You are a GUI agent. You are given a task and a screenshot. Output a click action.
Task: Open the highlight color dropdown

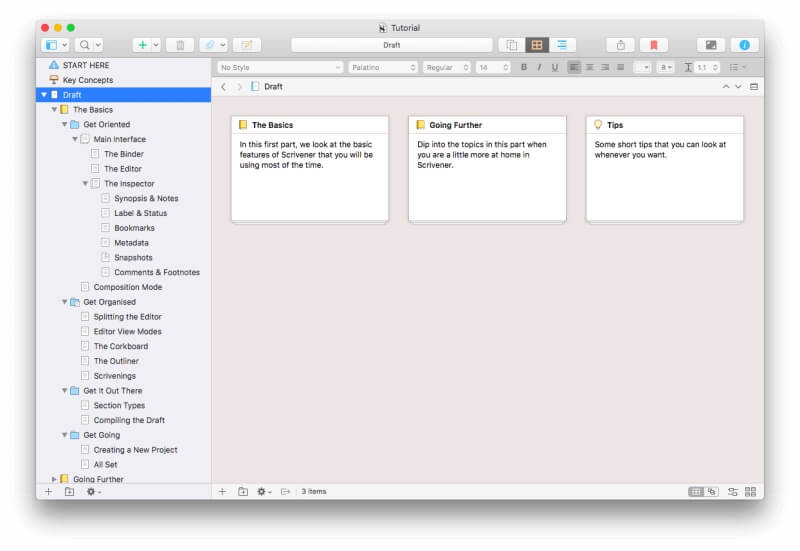point(665,67)
